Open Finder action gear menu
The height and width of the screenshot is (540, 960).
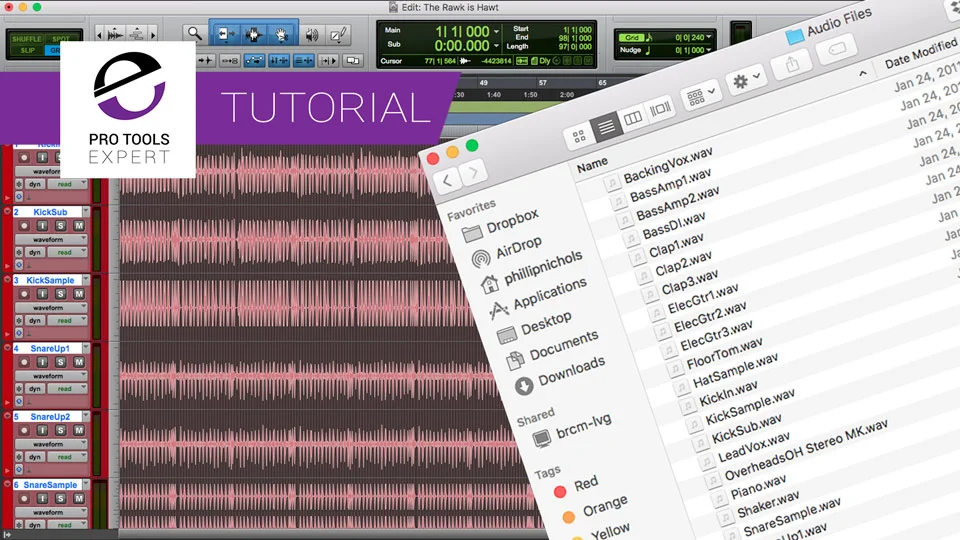pos(746,80)
